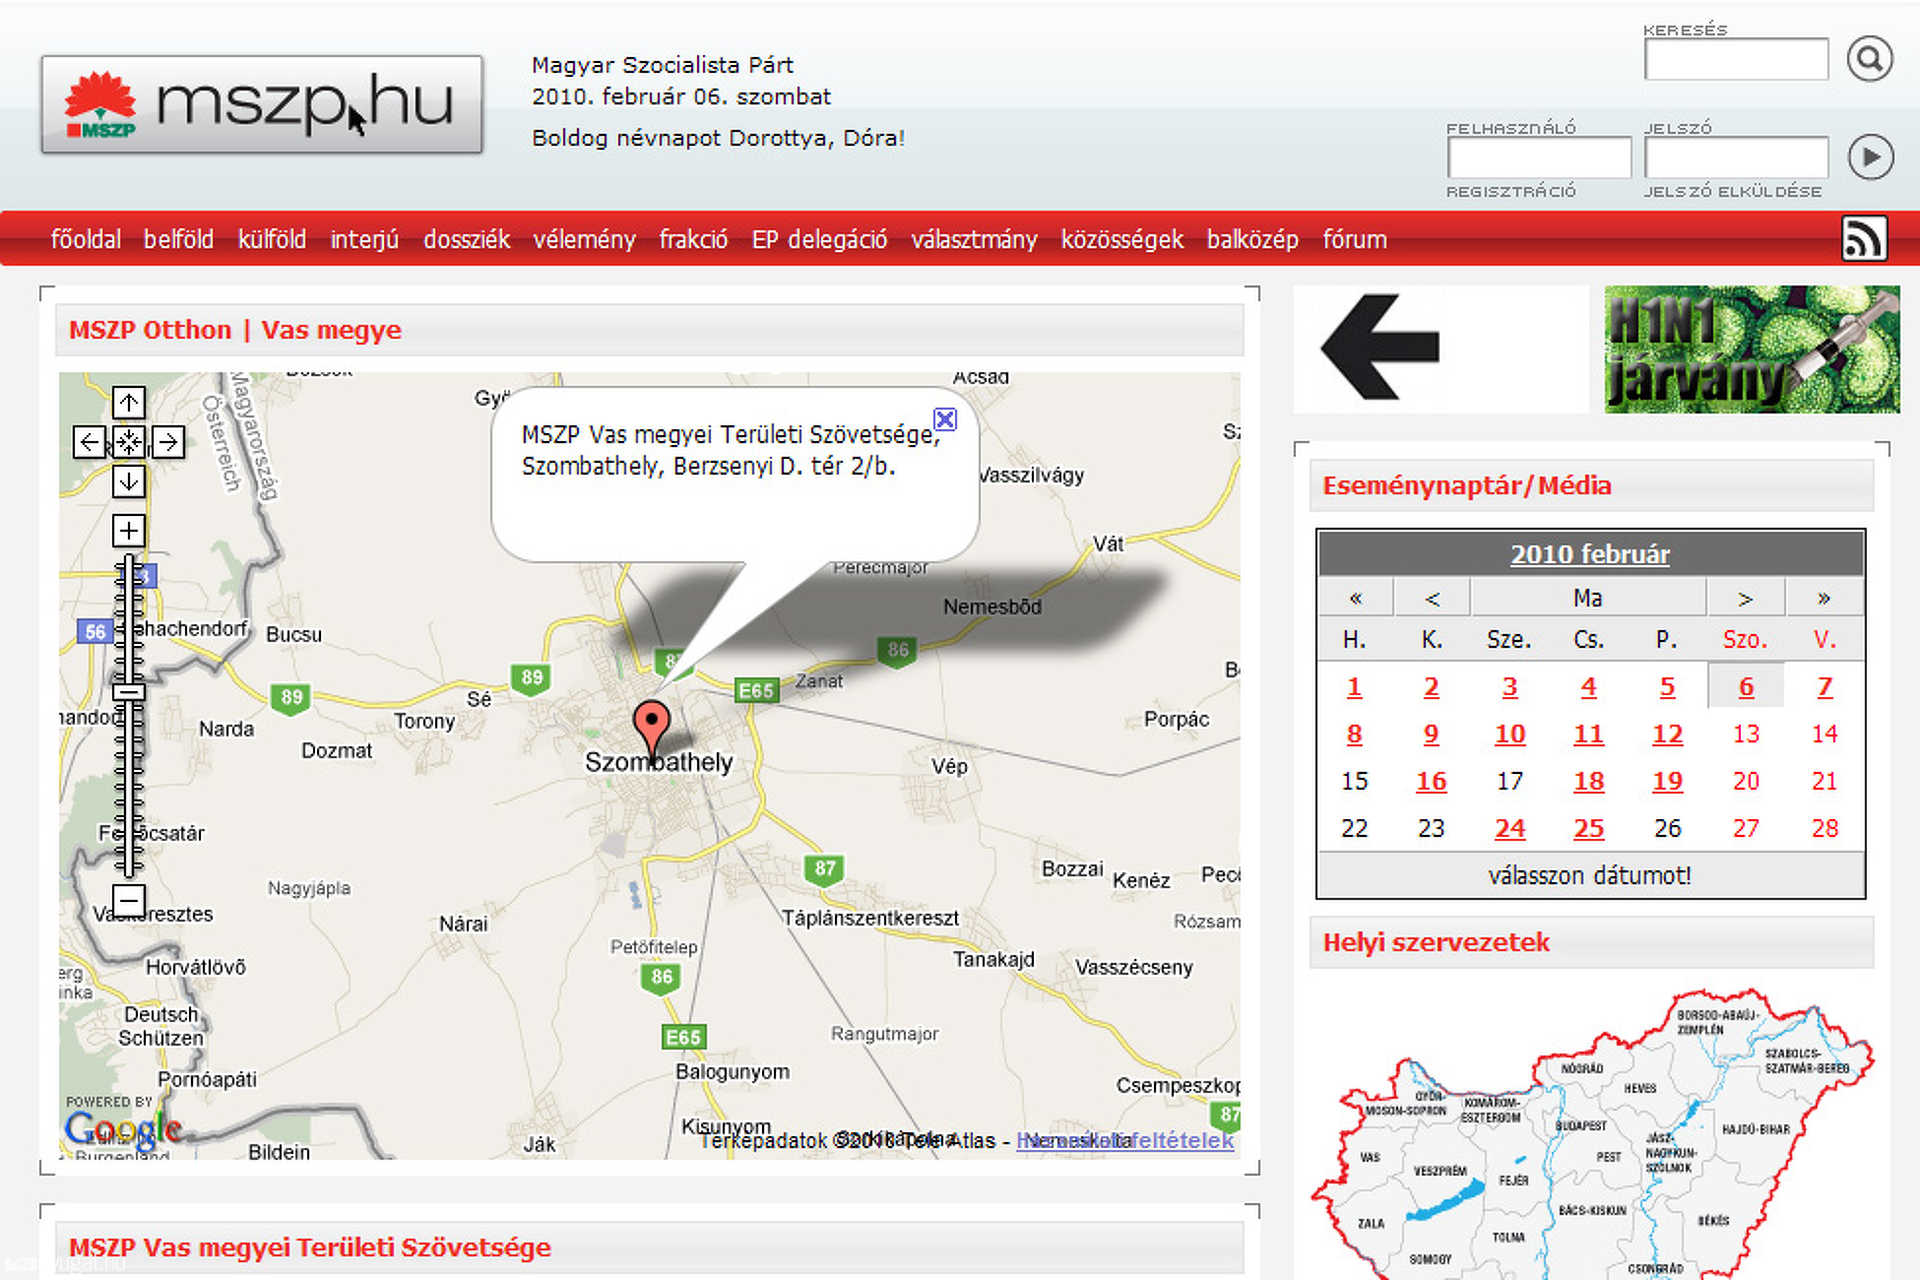Click the search magnifier button

(1869, 59)
